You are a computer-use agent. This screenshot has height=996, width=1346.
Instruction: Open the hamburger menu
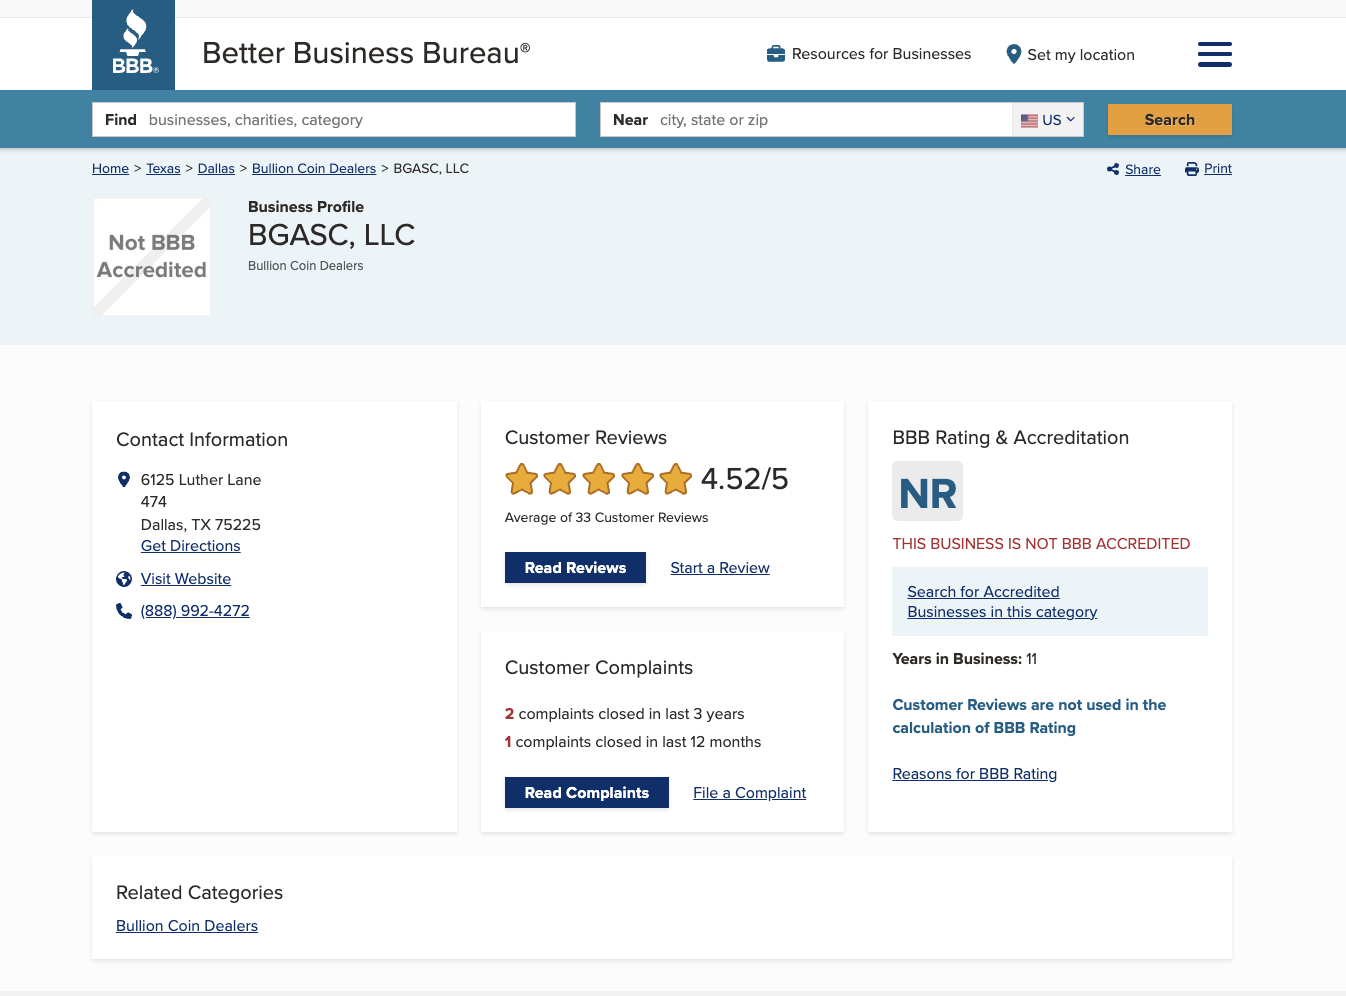click(x=1214, y=54)
